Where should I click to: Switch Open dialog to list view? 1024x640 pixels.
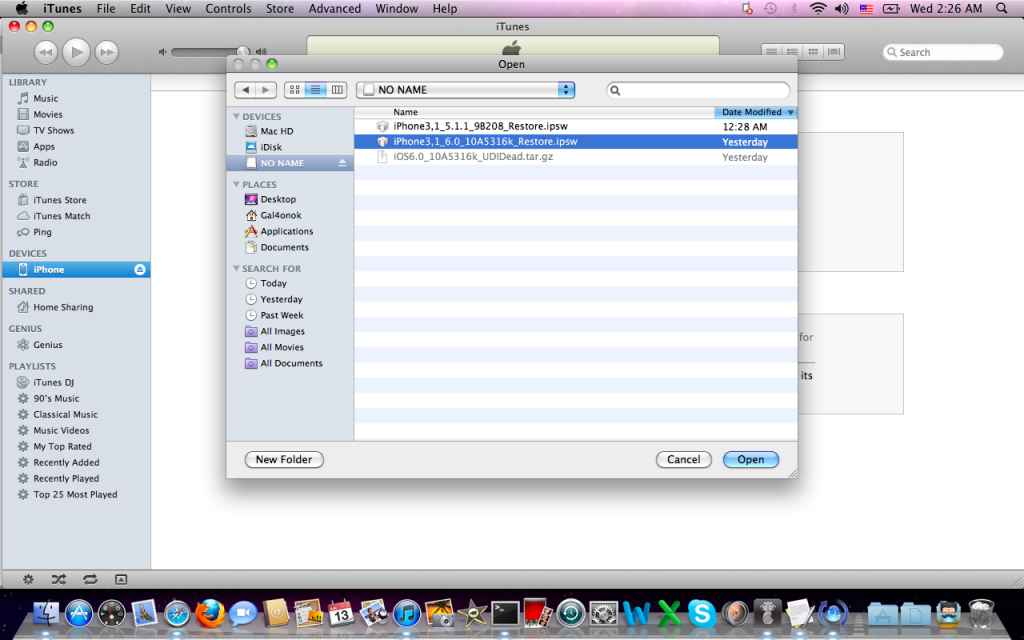coord(315,90)
